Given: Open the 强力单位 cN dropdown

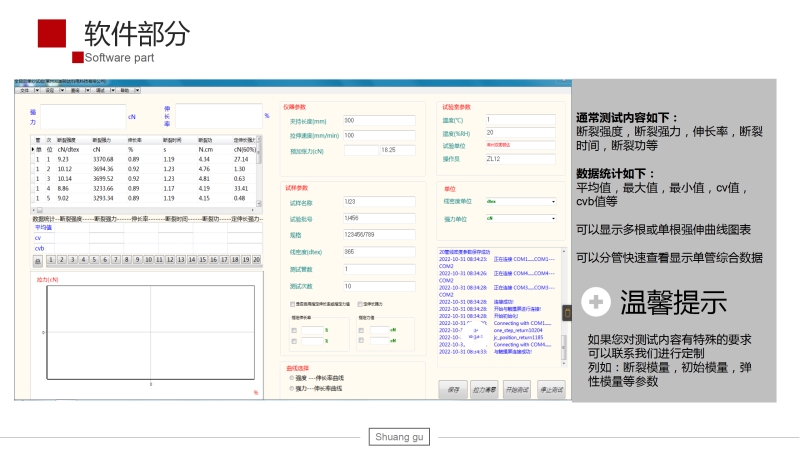Looking at the screenshot, I should point(553,218).
